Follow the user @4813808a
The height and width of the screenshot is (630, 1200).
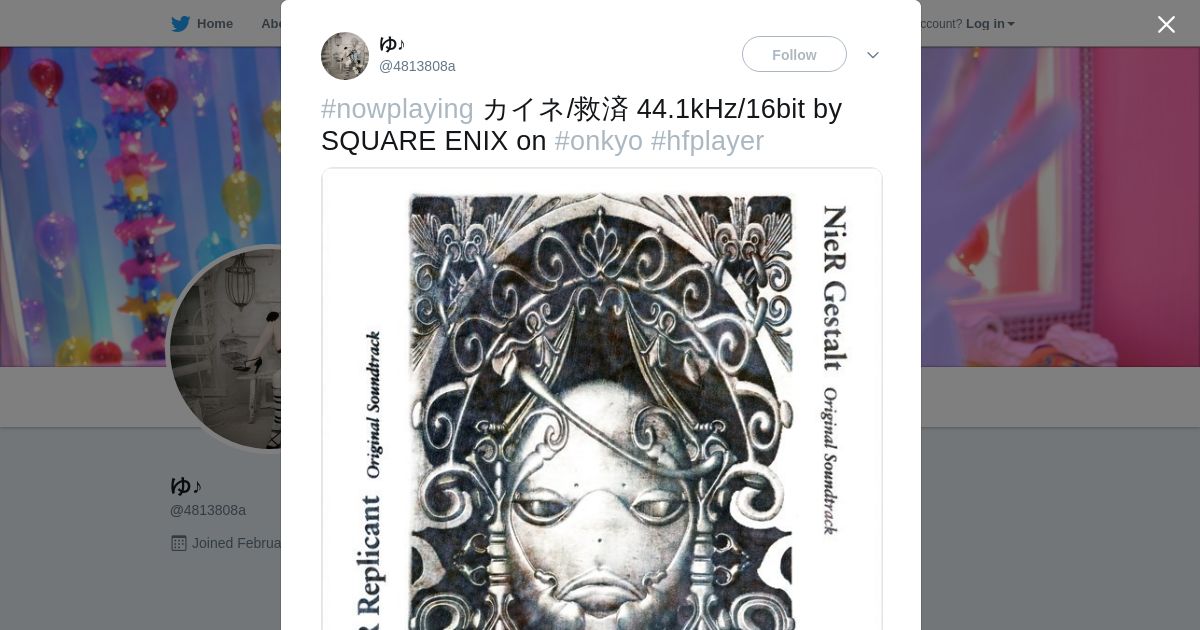pos(794,54)
